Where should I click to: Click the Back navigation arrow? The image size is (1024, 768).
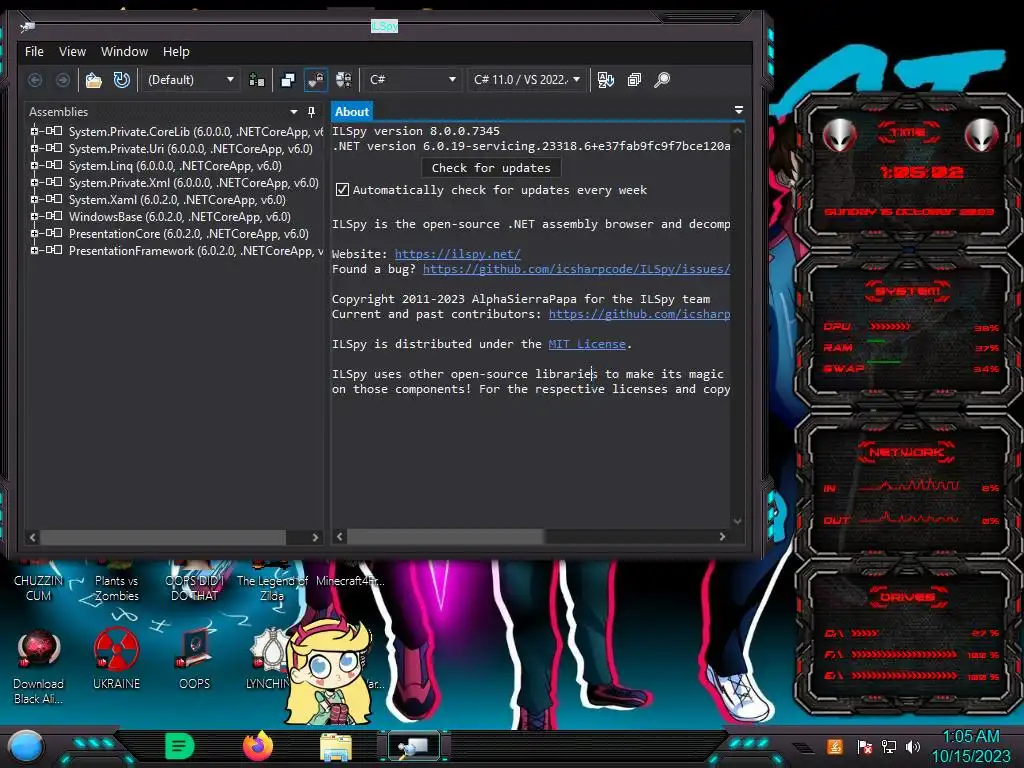tap(35, 80)
